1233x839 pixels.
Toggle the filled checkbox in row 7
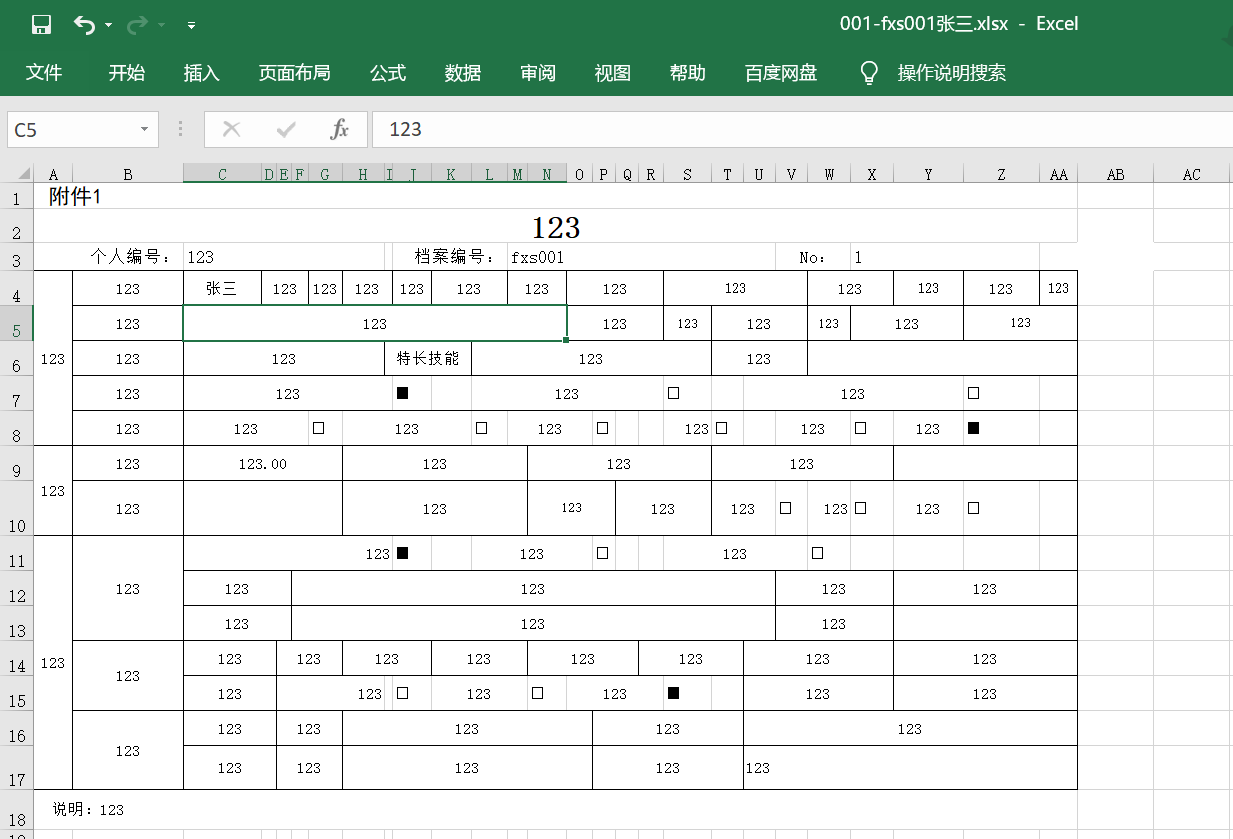coord(402,393)
